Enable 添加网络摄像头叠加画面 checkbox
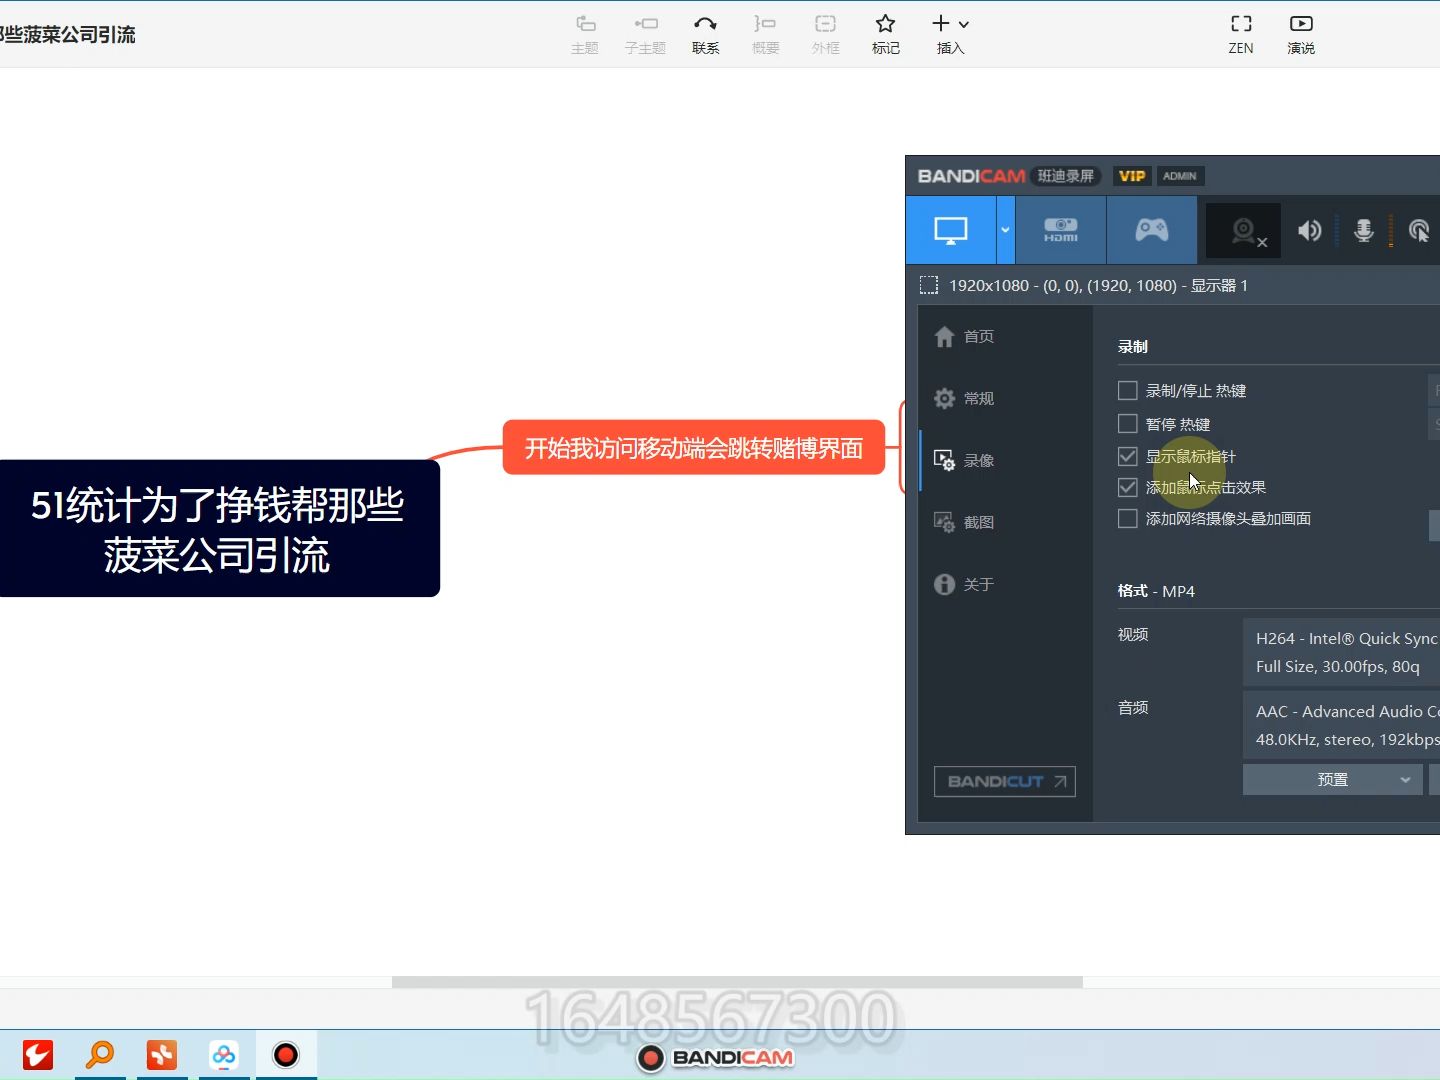The height and width of the screenshot is (1080, 1440). coord(1127,518)
